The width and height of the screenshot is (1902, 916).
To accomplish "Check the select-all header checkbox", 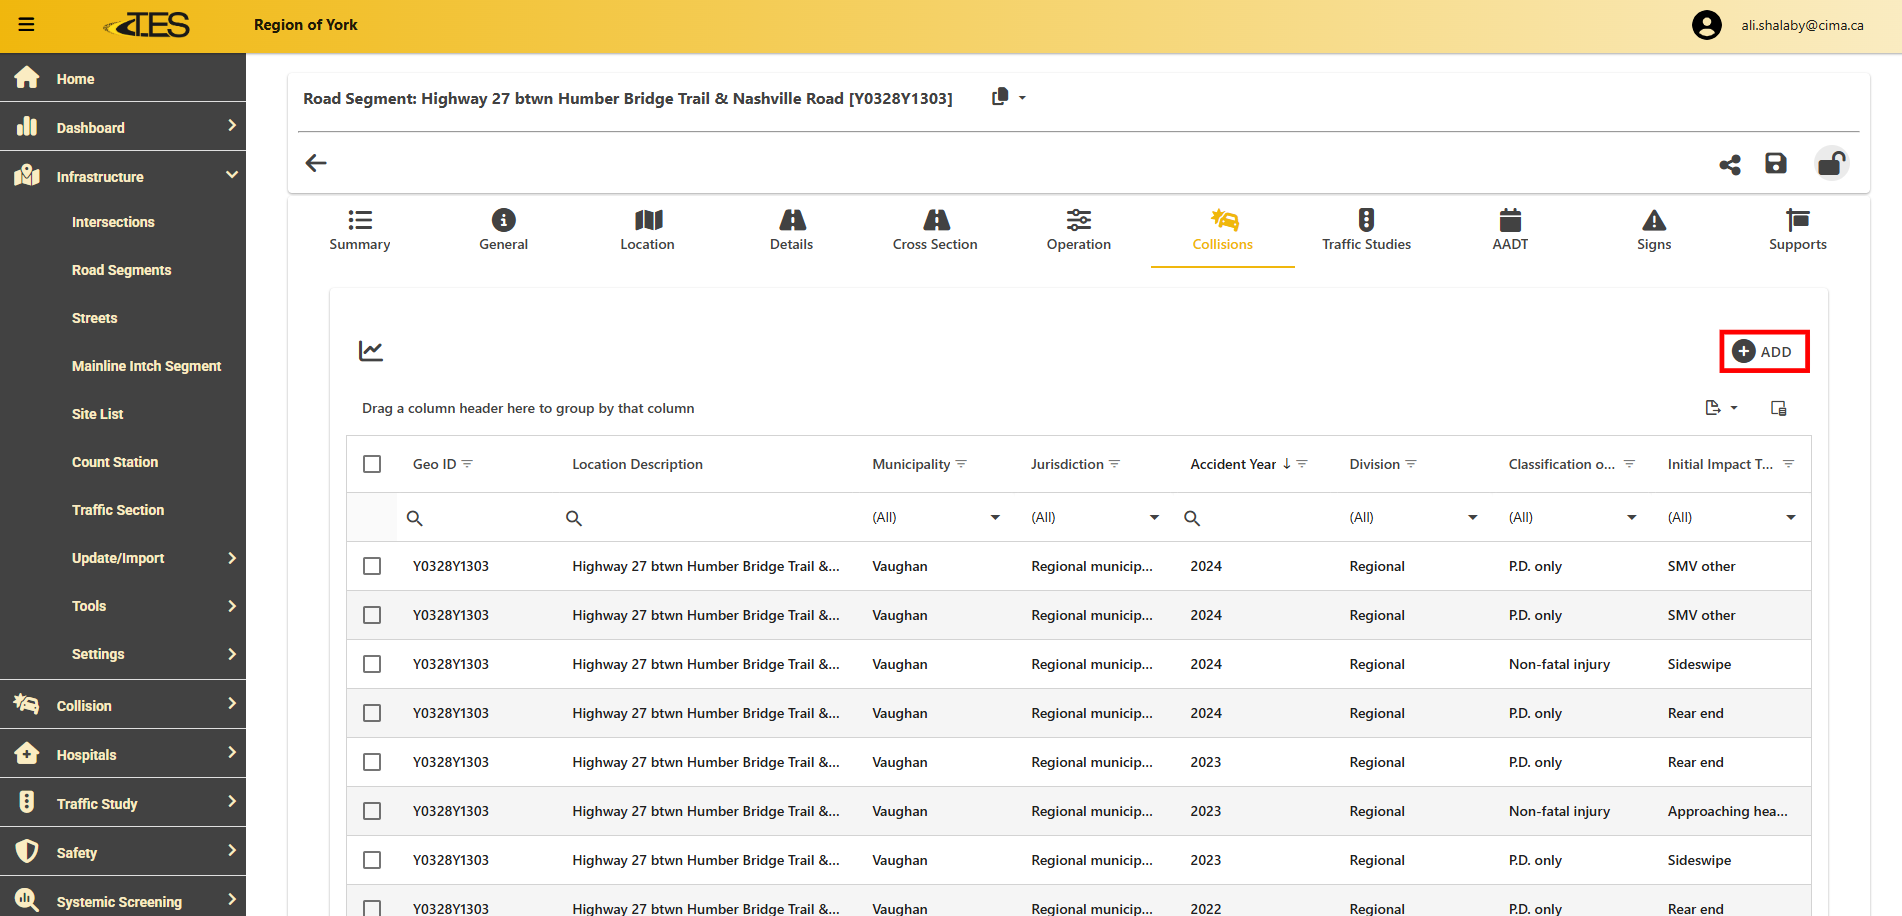I will pyautogui.click(x=372, y=464).
